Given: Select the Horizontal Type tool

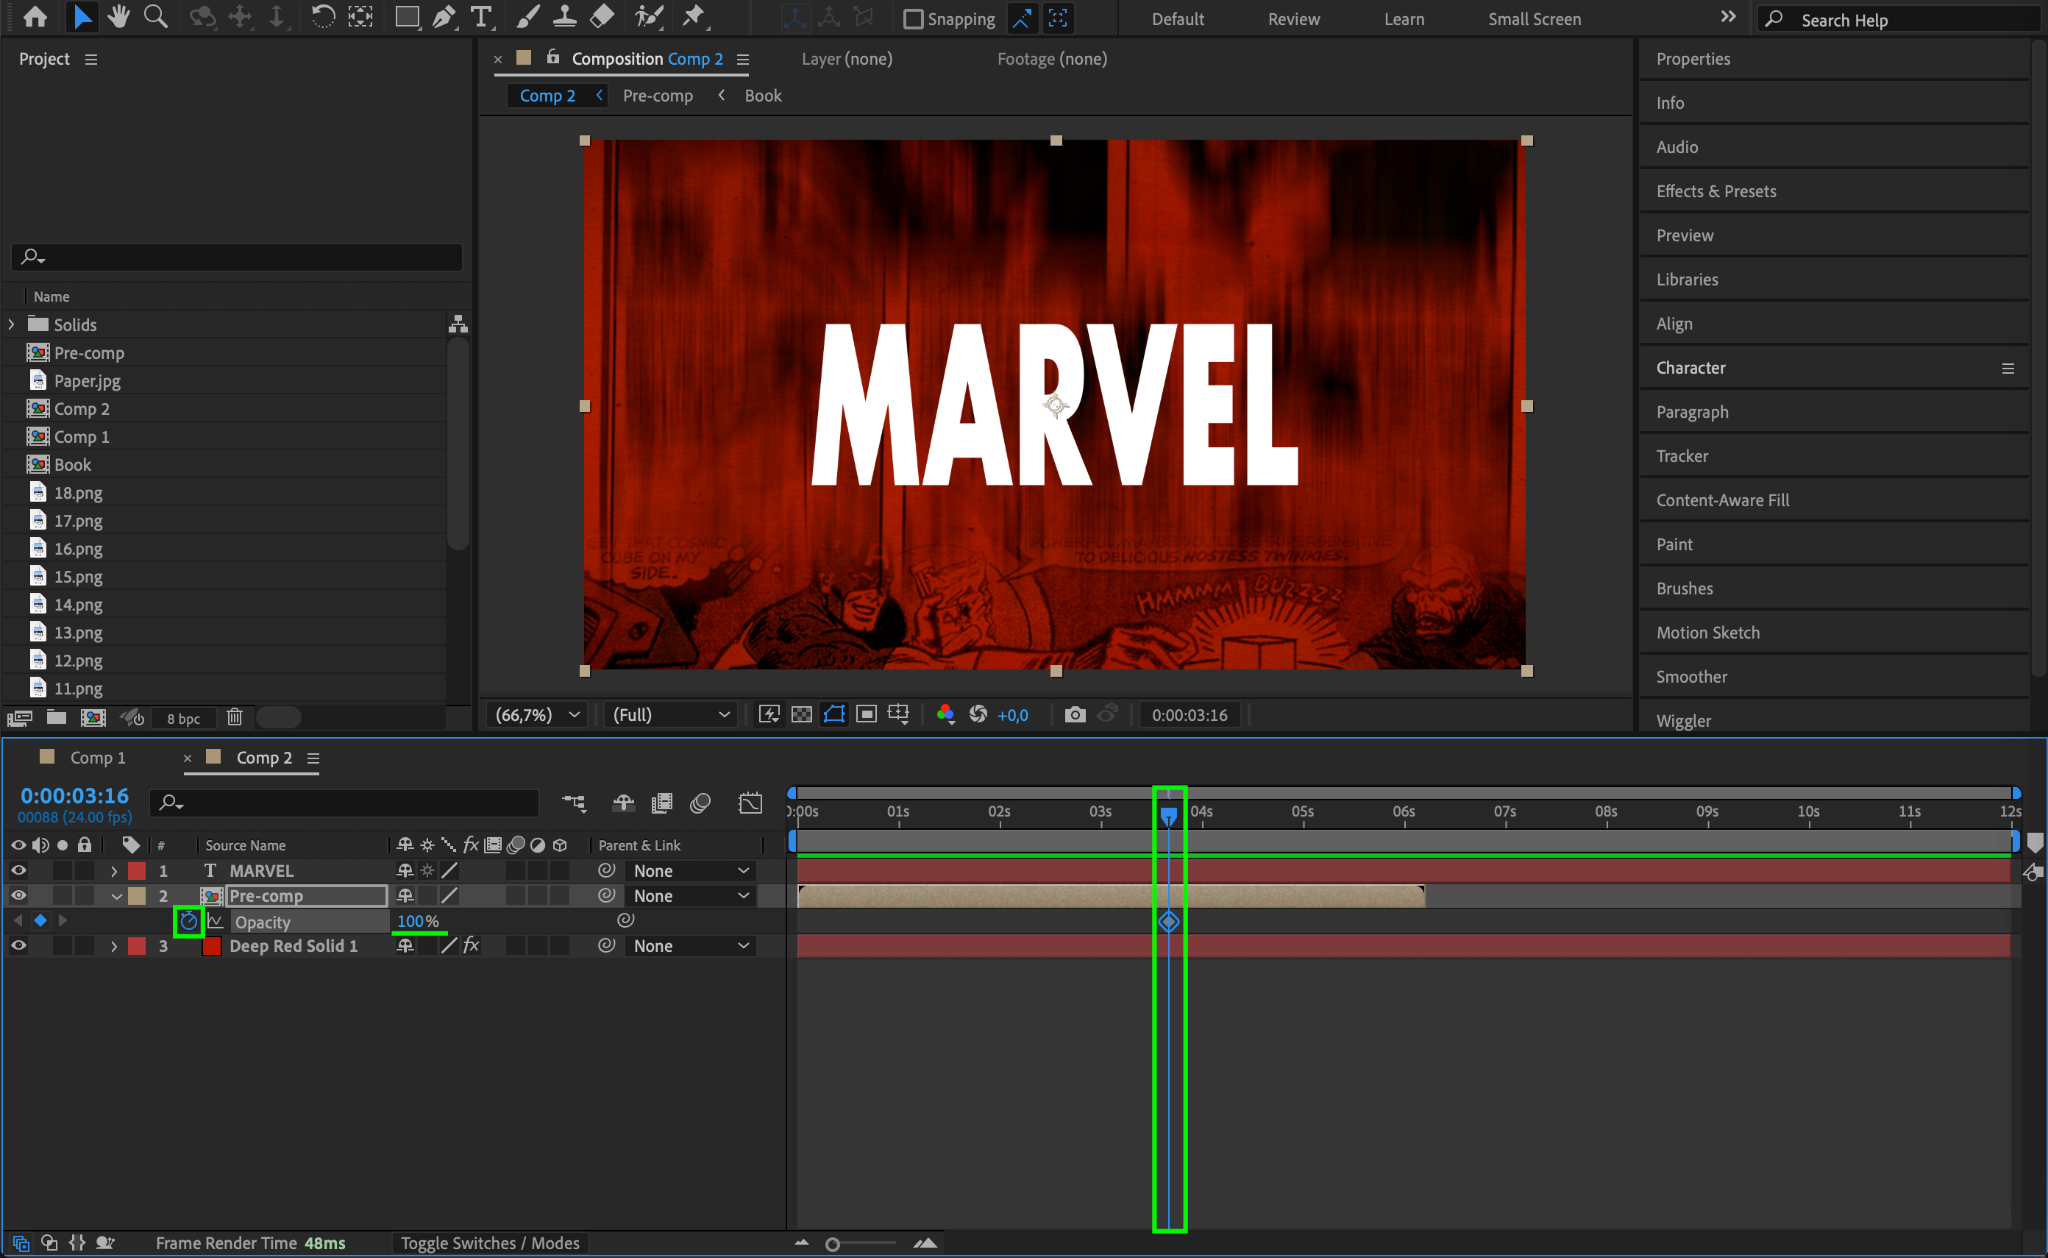Looking at the screenshot, I should (481, 17).
